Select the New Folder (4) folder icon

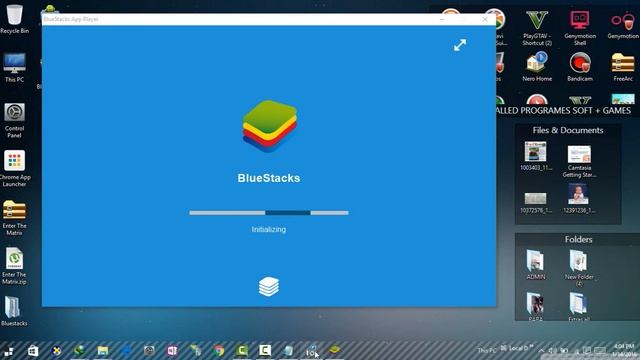tap(579, 267)
